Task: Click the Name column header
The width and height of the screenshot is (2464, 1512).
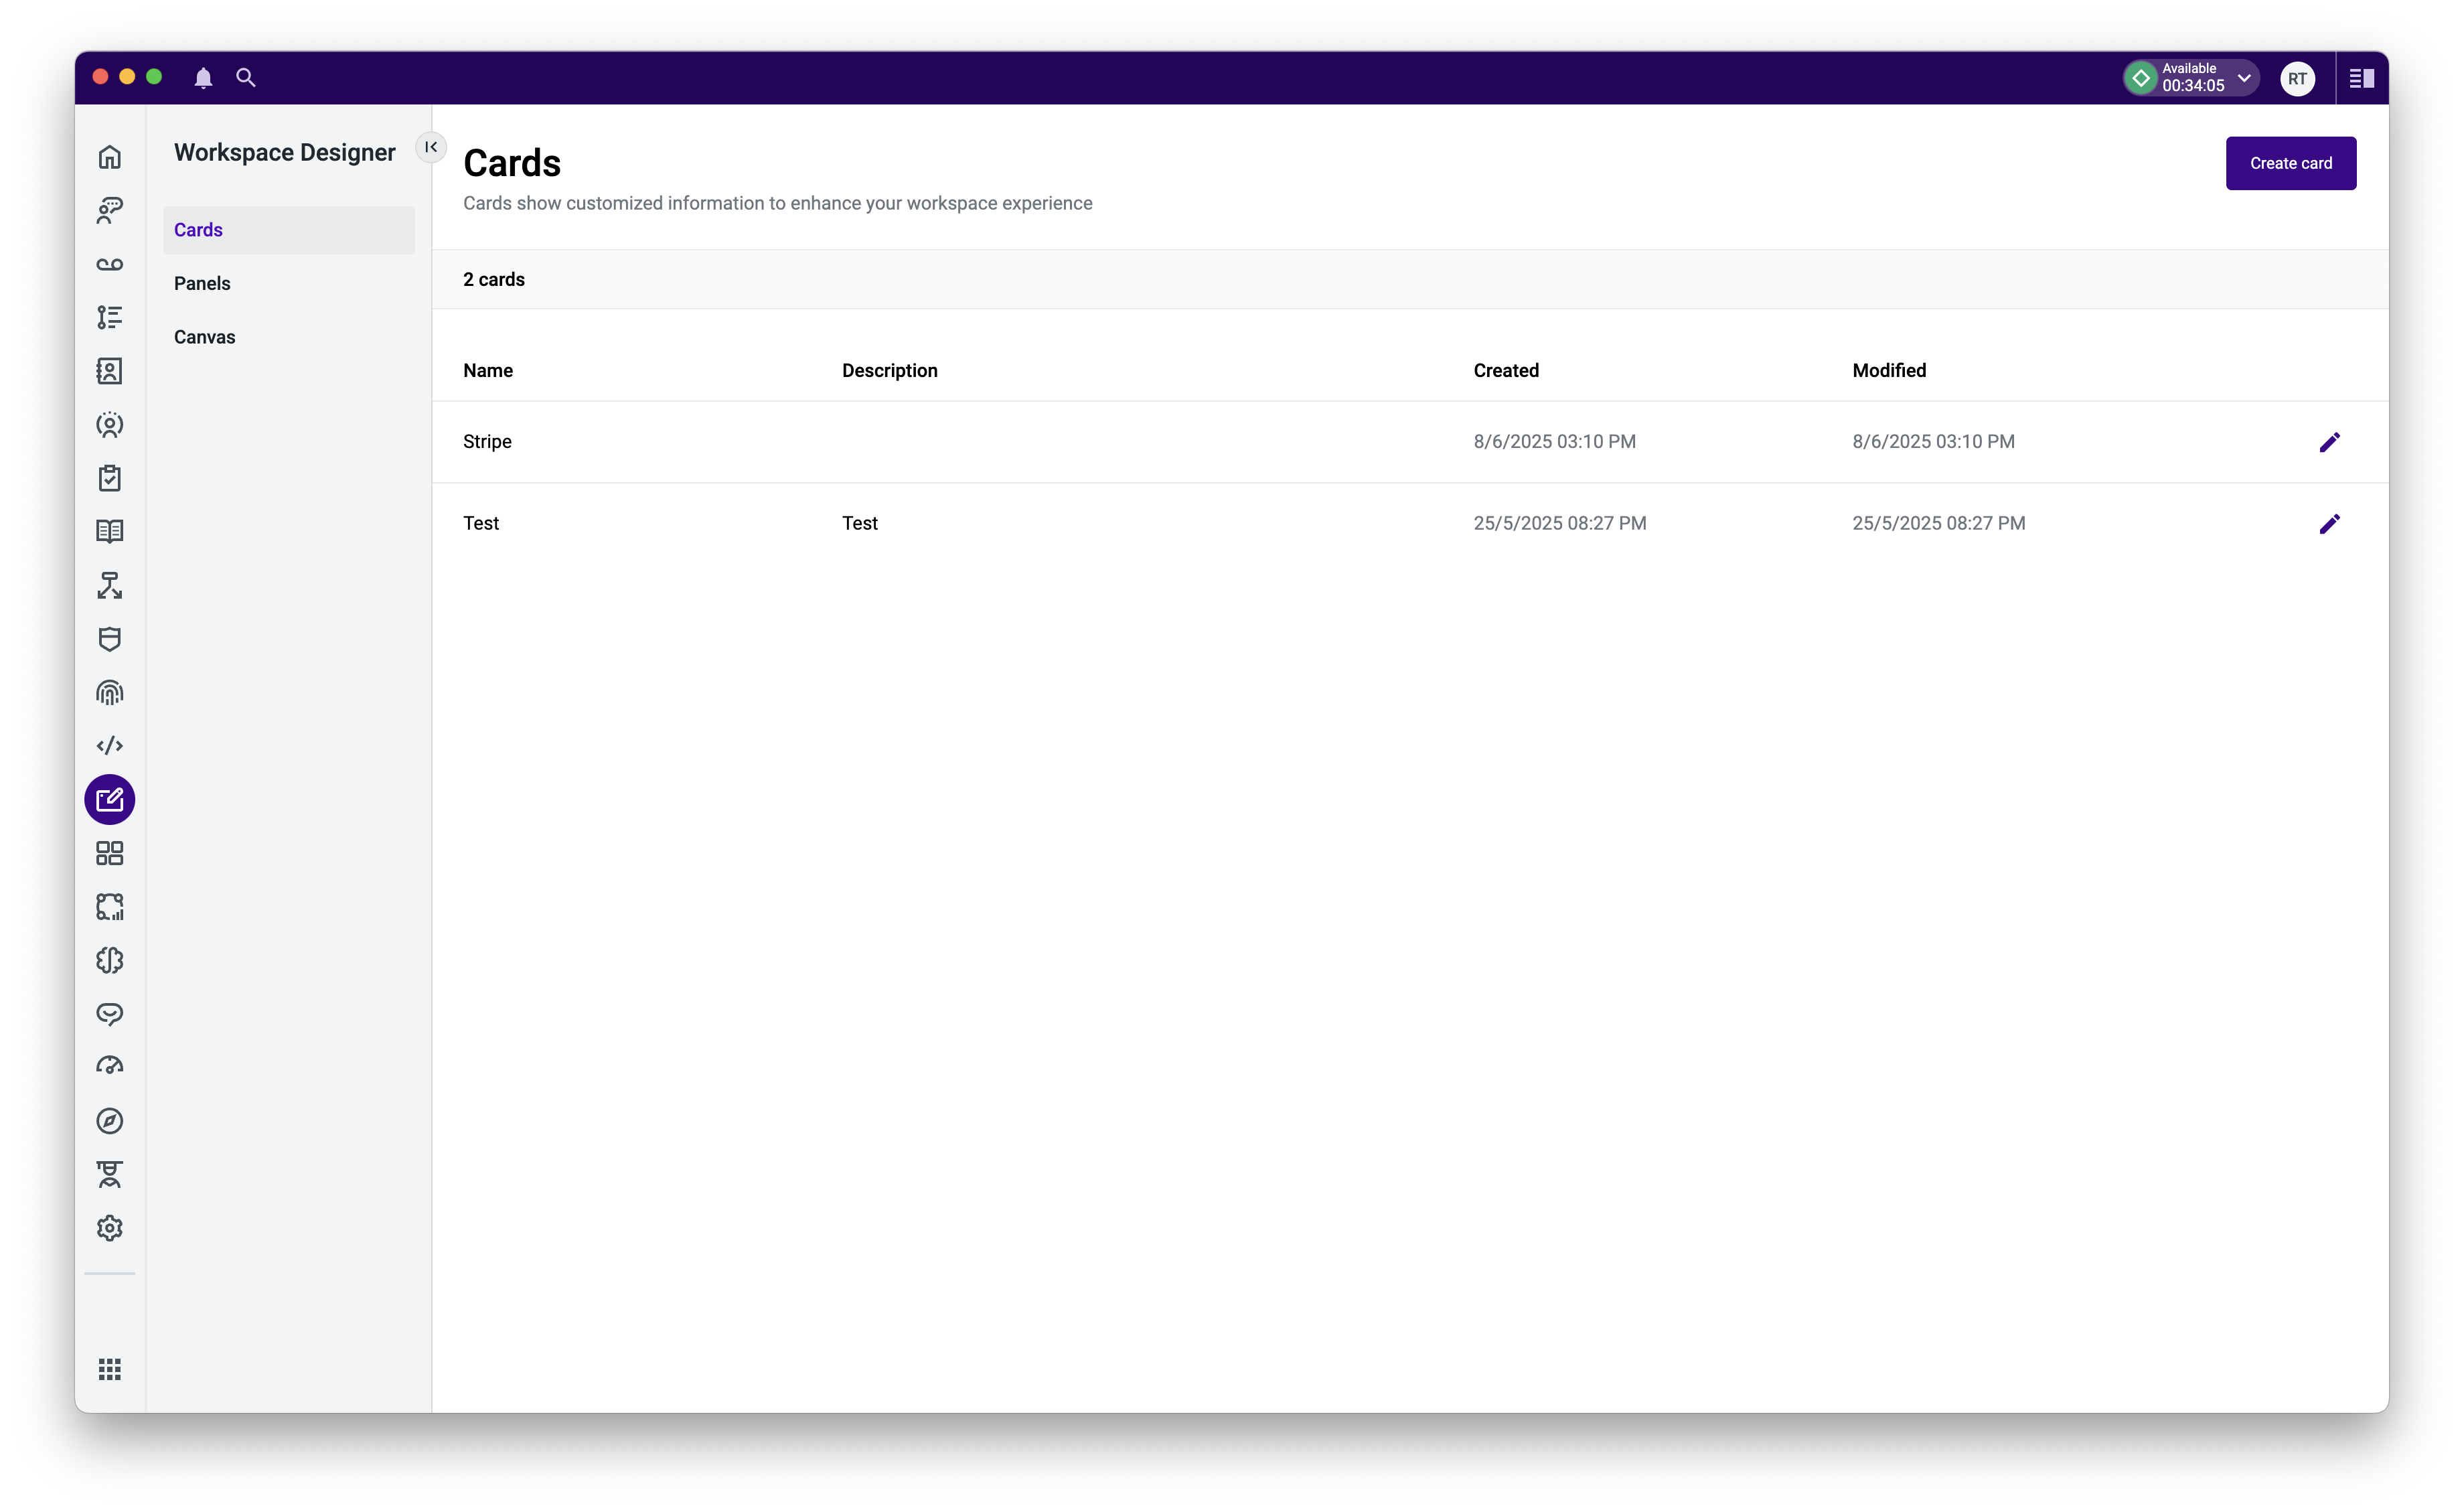Action: (488, 371)
